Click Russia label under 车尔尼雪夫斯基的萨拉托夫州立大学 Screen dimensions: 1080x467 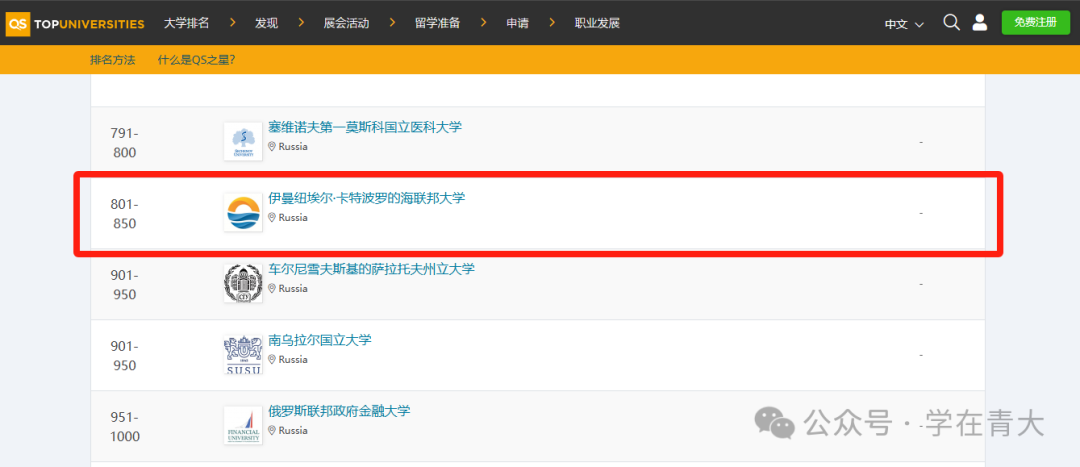[293, 288]
